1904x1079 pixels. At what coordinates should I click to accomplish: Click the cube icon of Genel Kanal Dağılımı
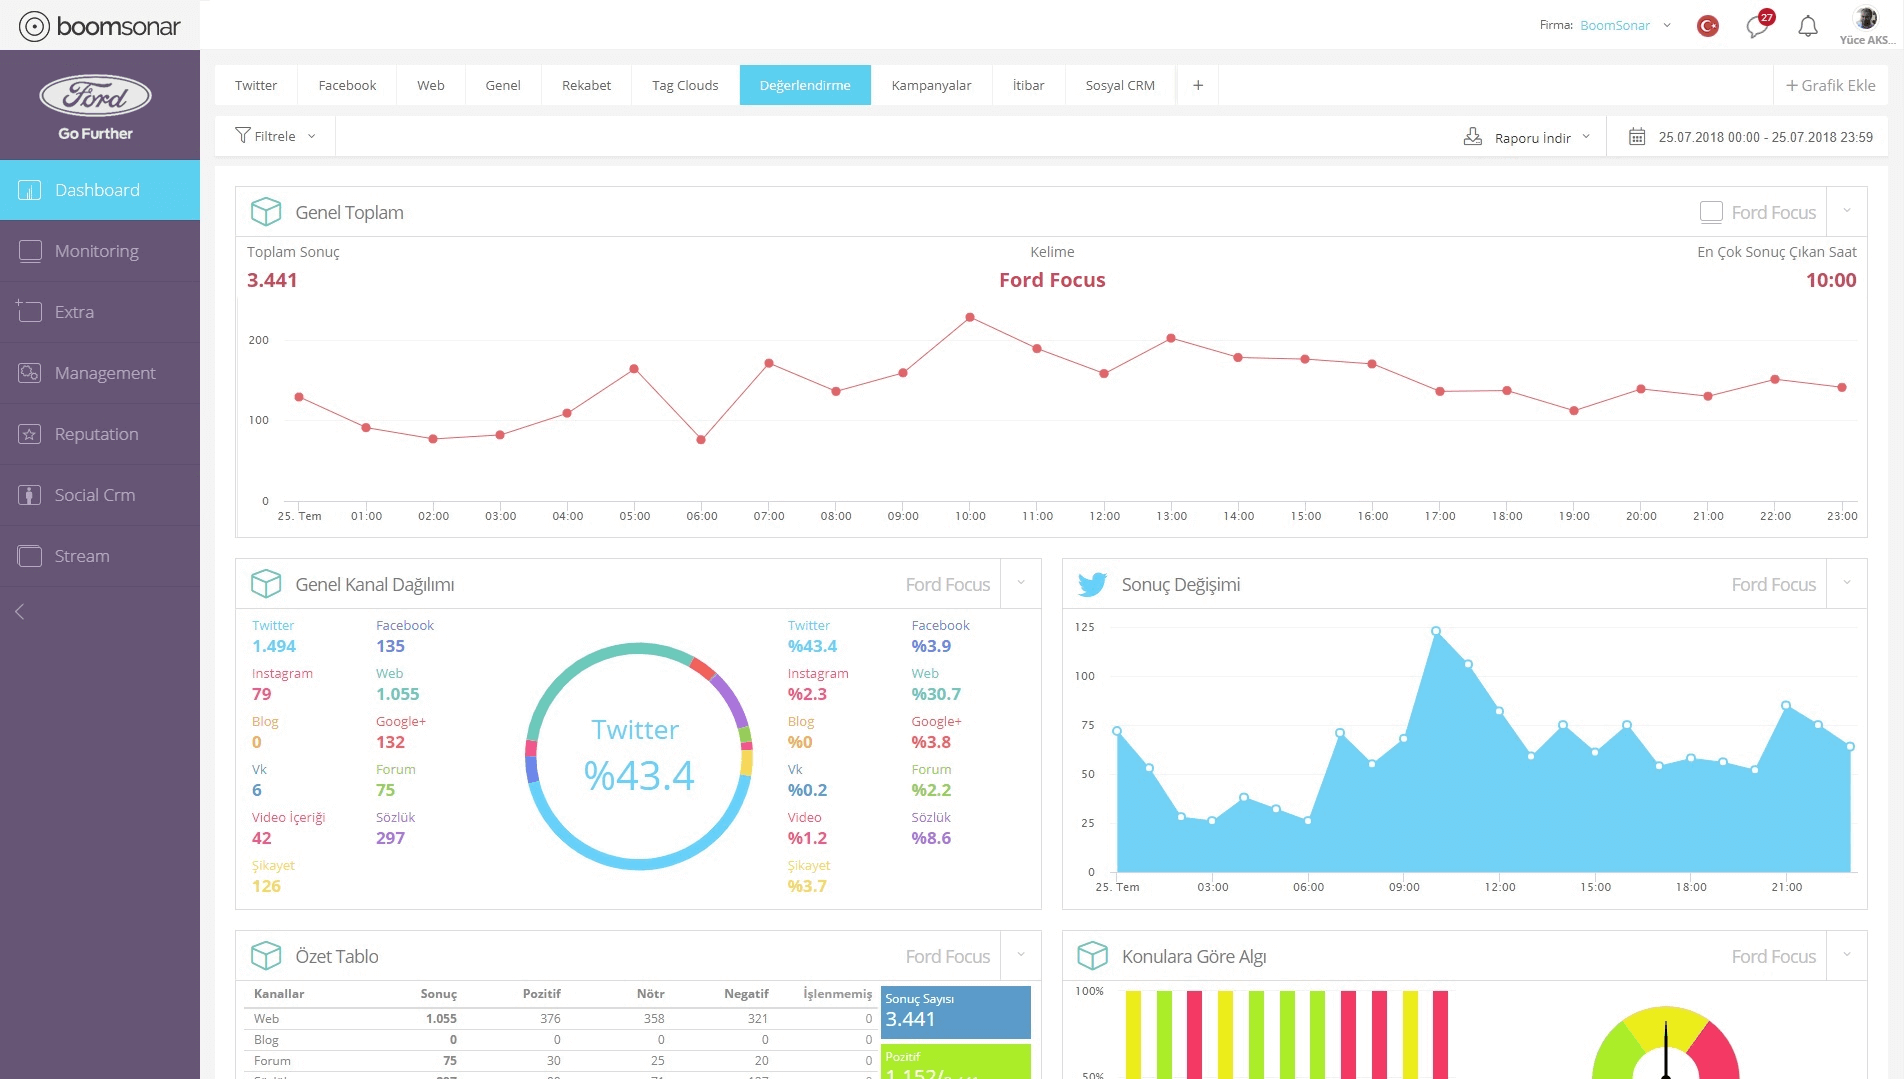click(x=266, y=584)
